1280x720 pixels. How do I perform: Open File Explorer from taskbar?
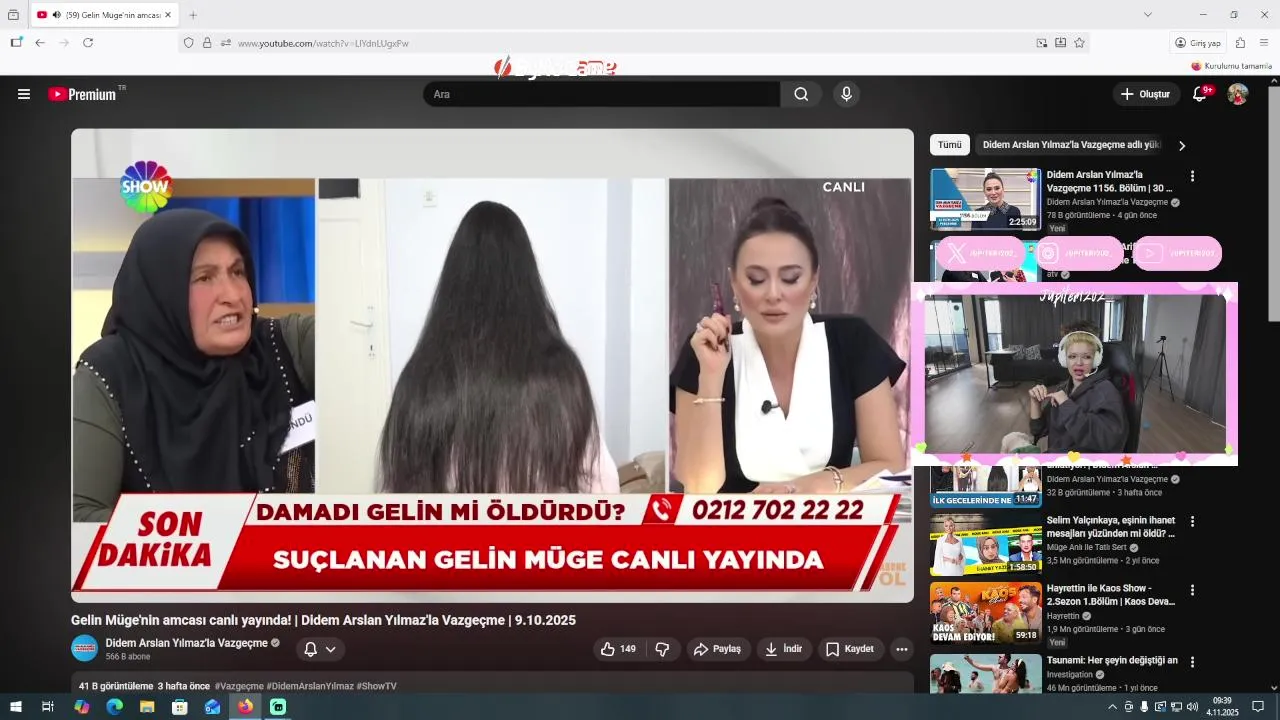pos(147,707)
